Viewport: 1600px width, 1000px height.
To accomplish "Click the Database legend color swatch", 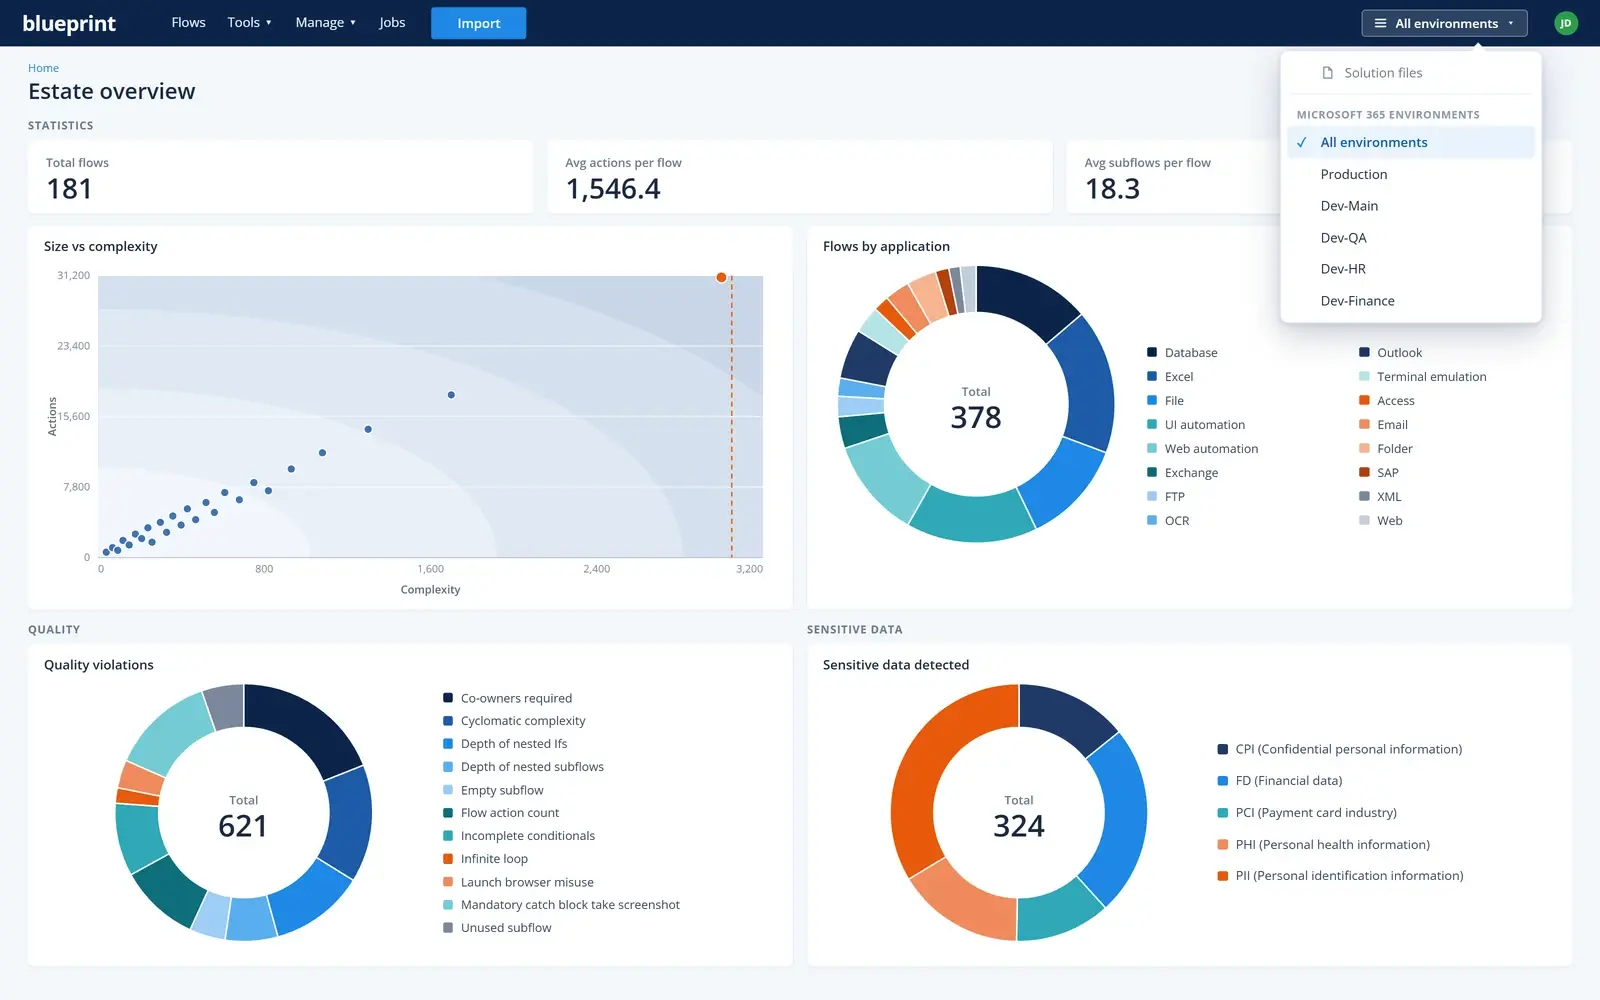I will point(1152,352).
